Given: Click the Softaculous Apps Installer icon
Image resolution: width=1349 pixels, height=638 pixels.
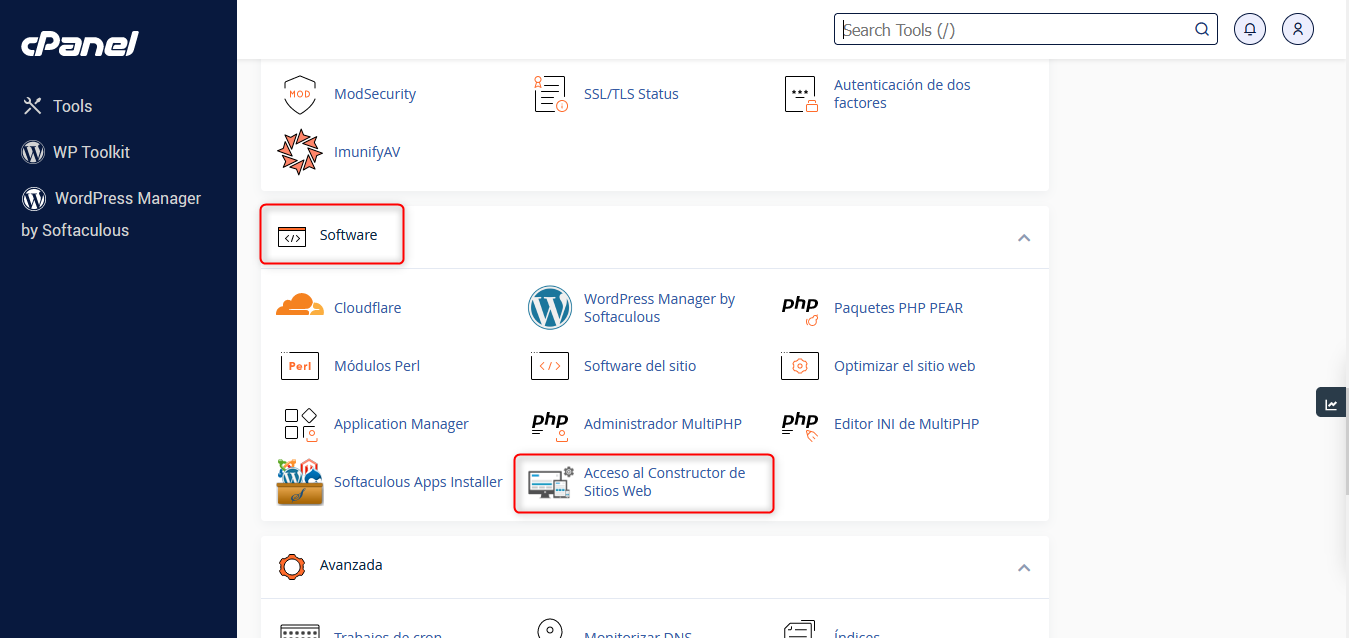Looking at the screenshot, I should (300, 482).
